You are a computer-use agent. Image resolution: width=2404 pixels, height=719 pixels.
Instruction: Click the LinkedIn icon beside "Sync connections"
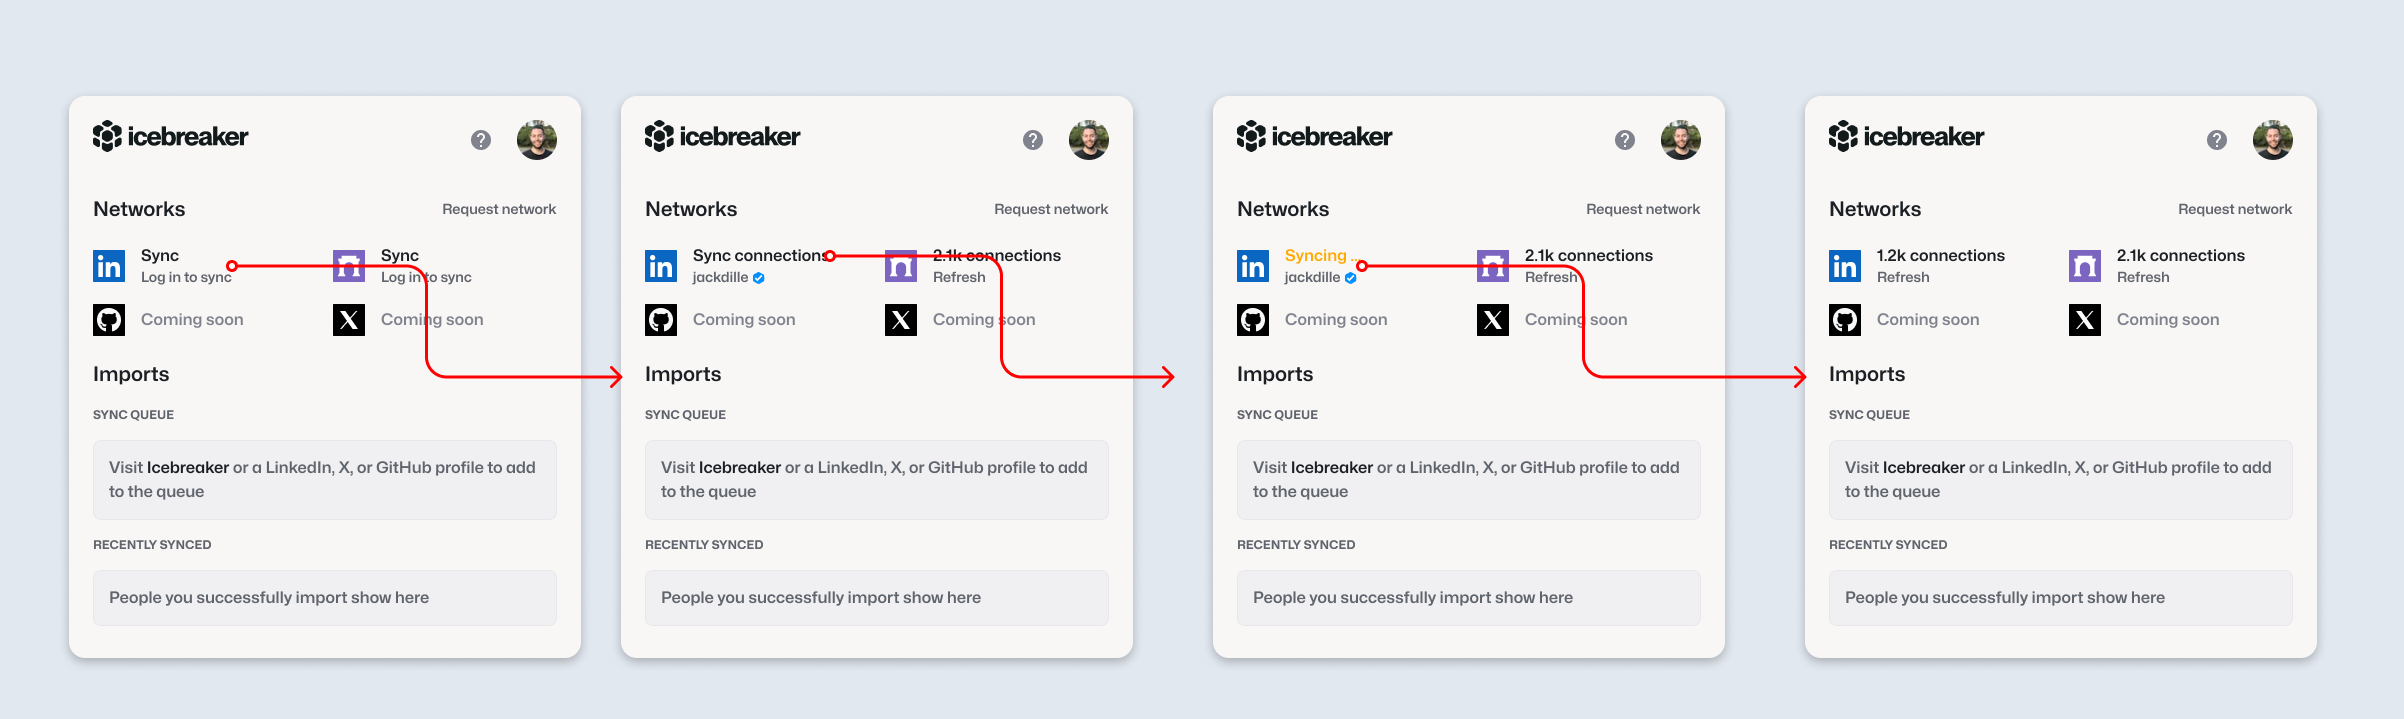(x=661, y=266)
